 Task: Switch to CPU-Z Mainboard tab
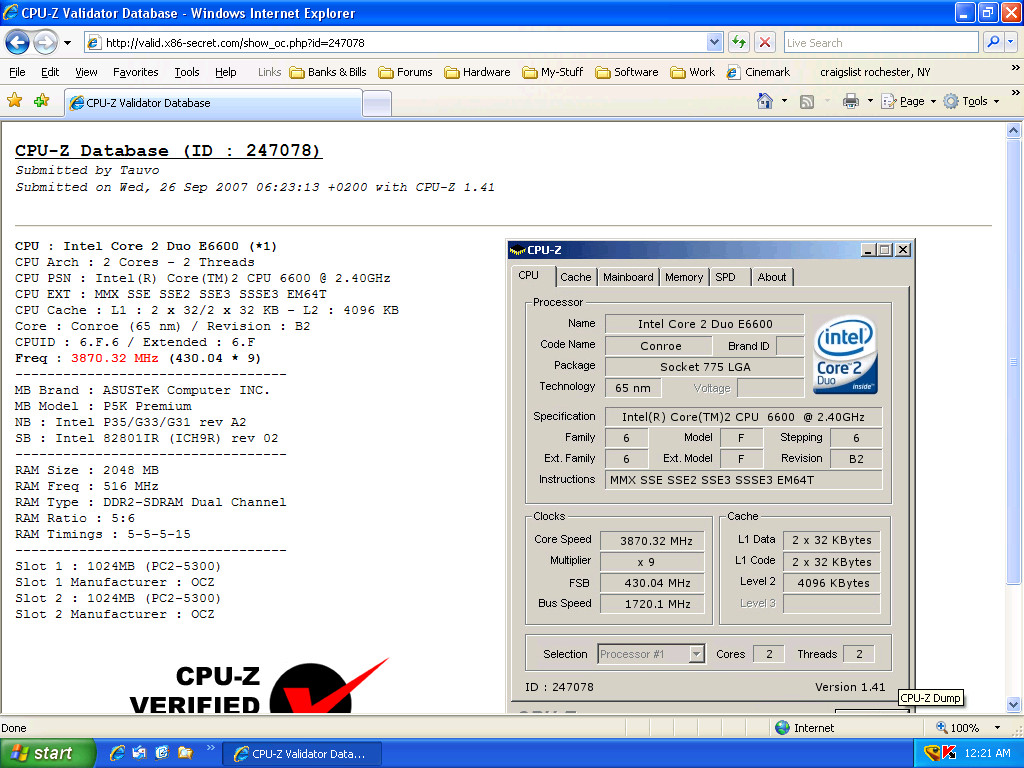pyautogui.click(x=628, y=277)
